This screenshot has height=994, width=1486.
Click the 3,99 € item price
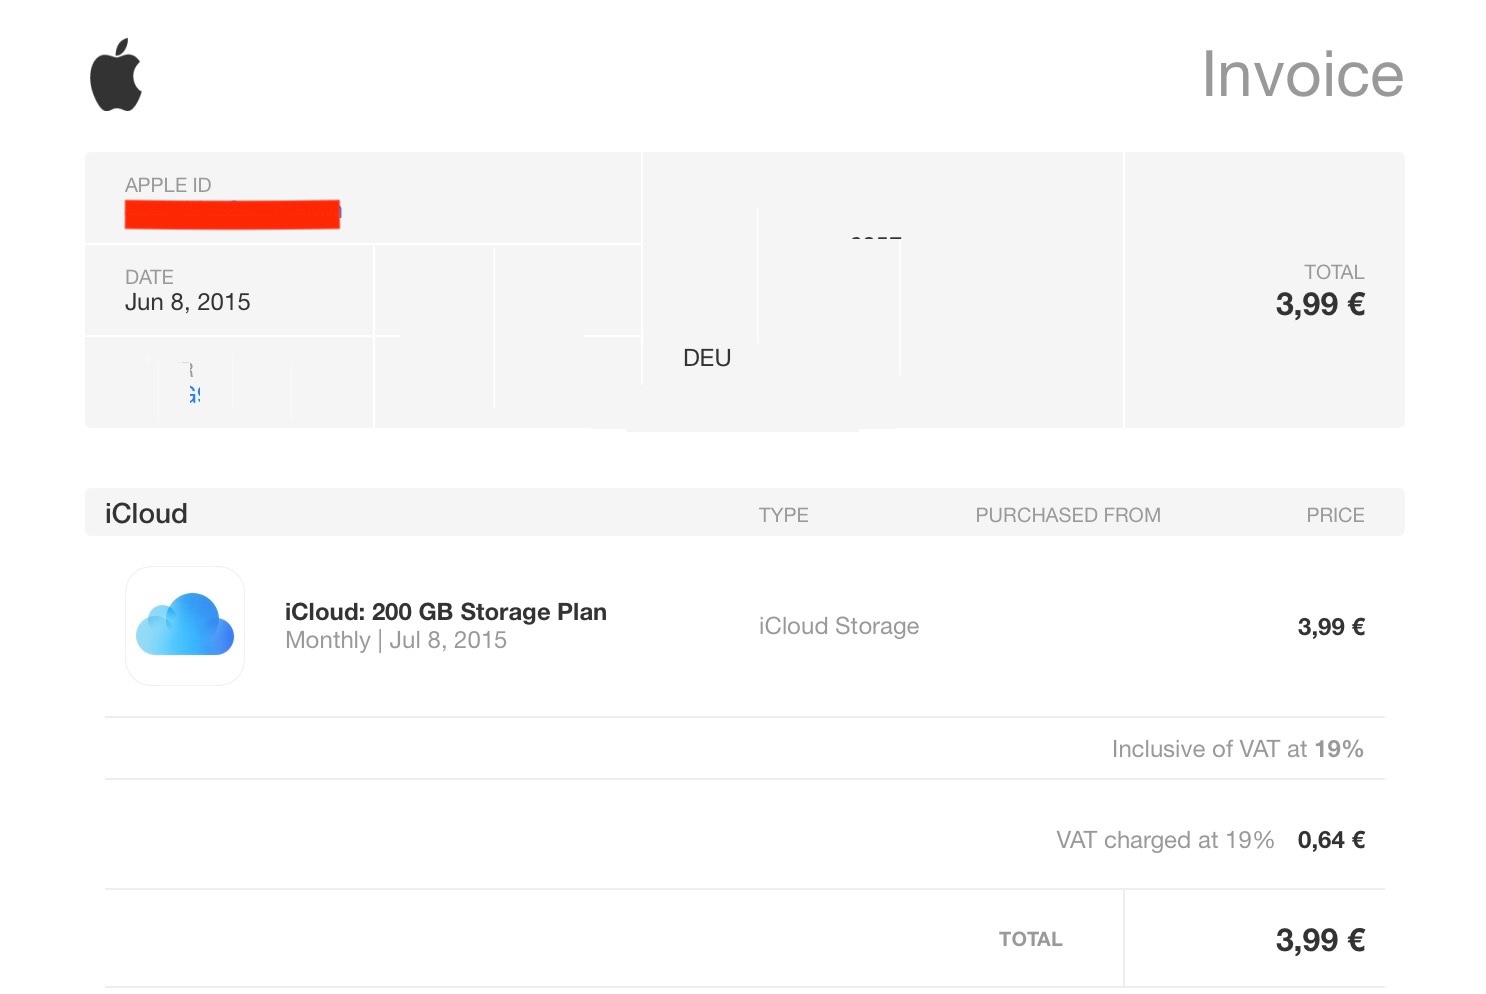pos(1331,627)
